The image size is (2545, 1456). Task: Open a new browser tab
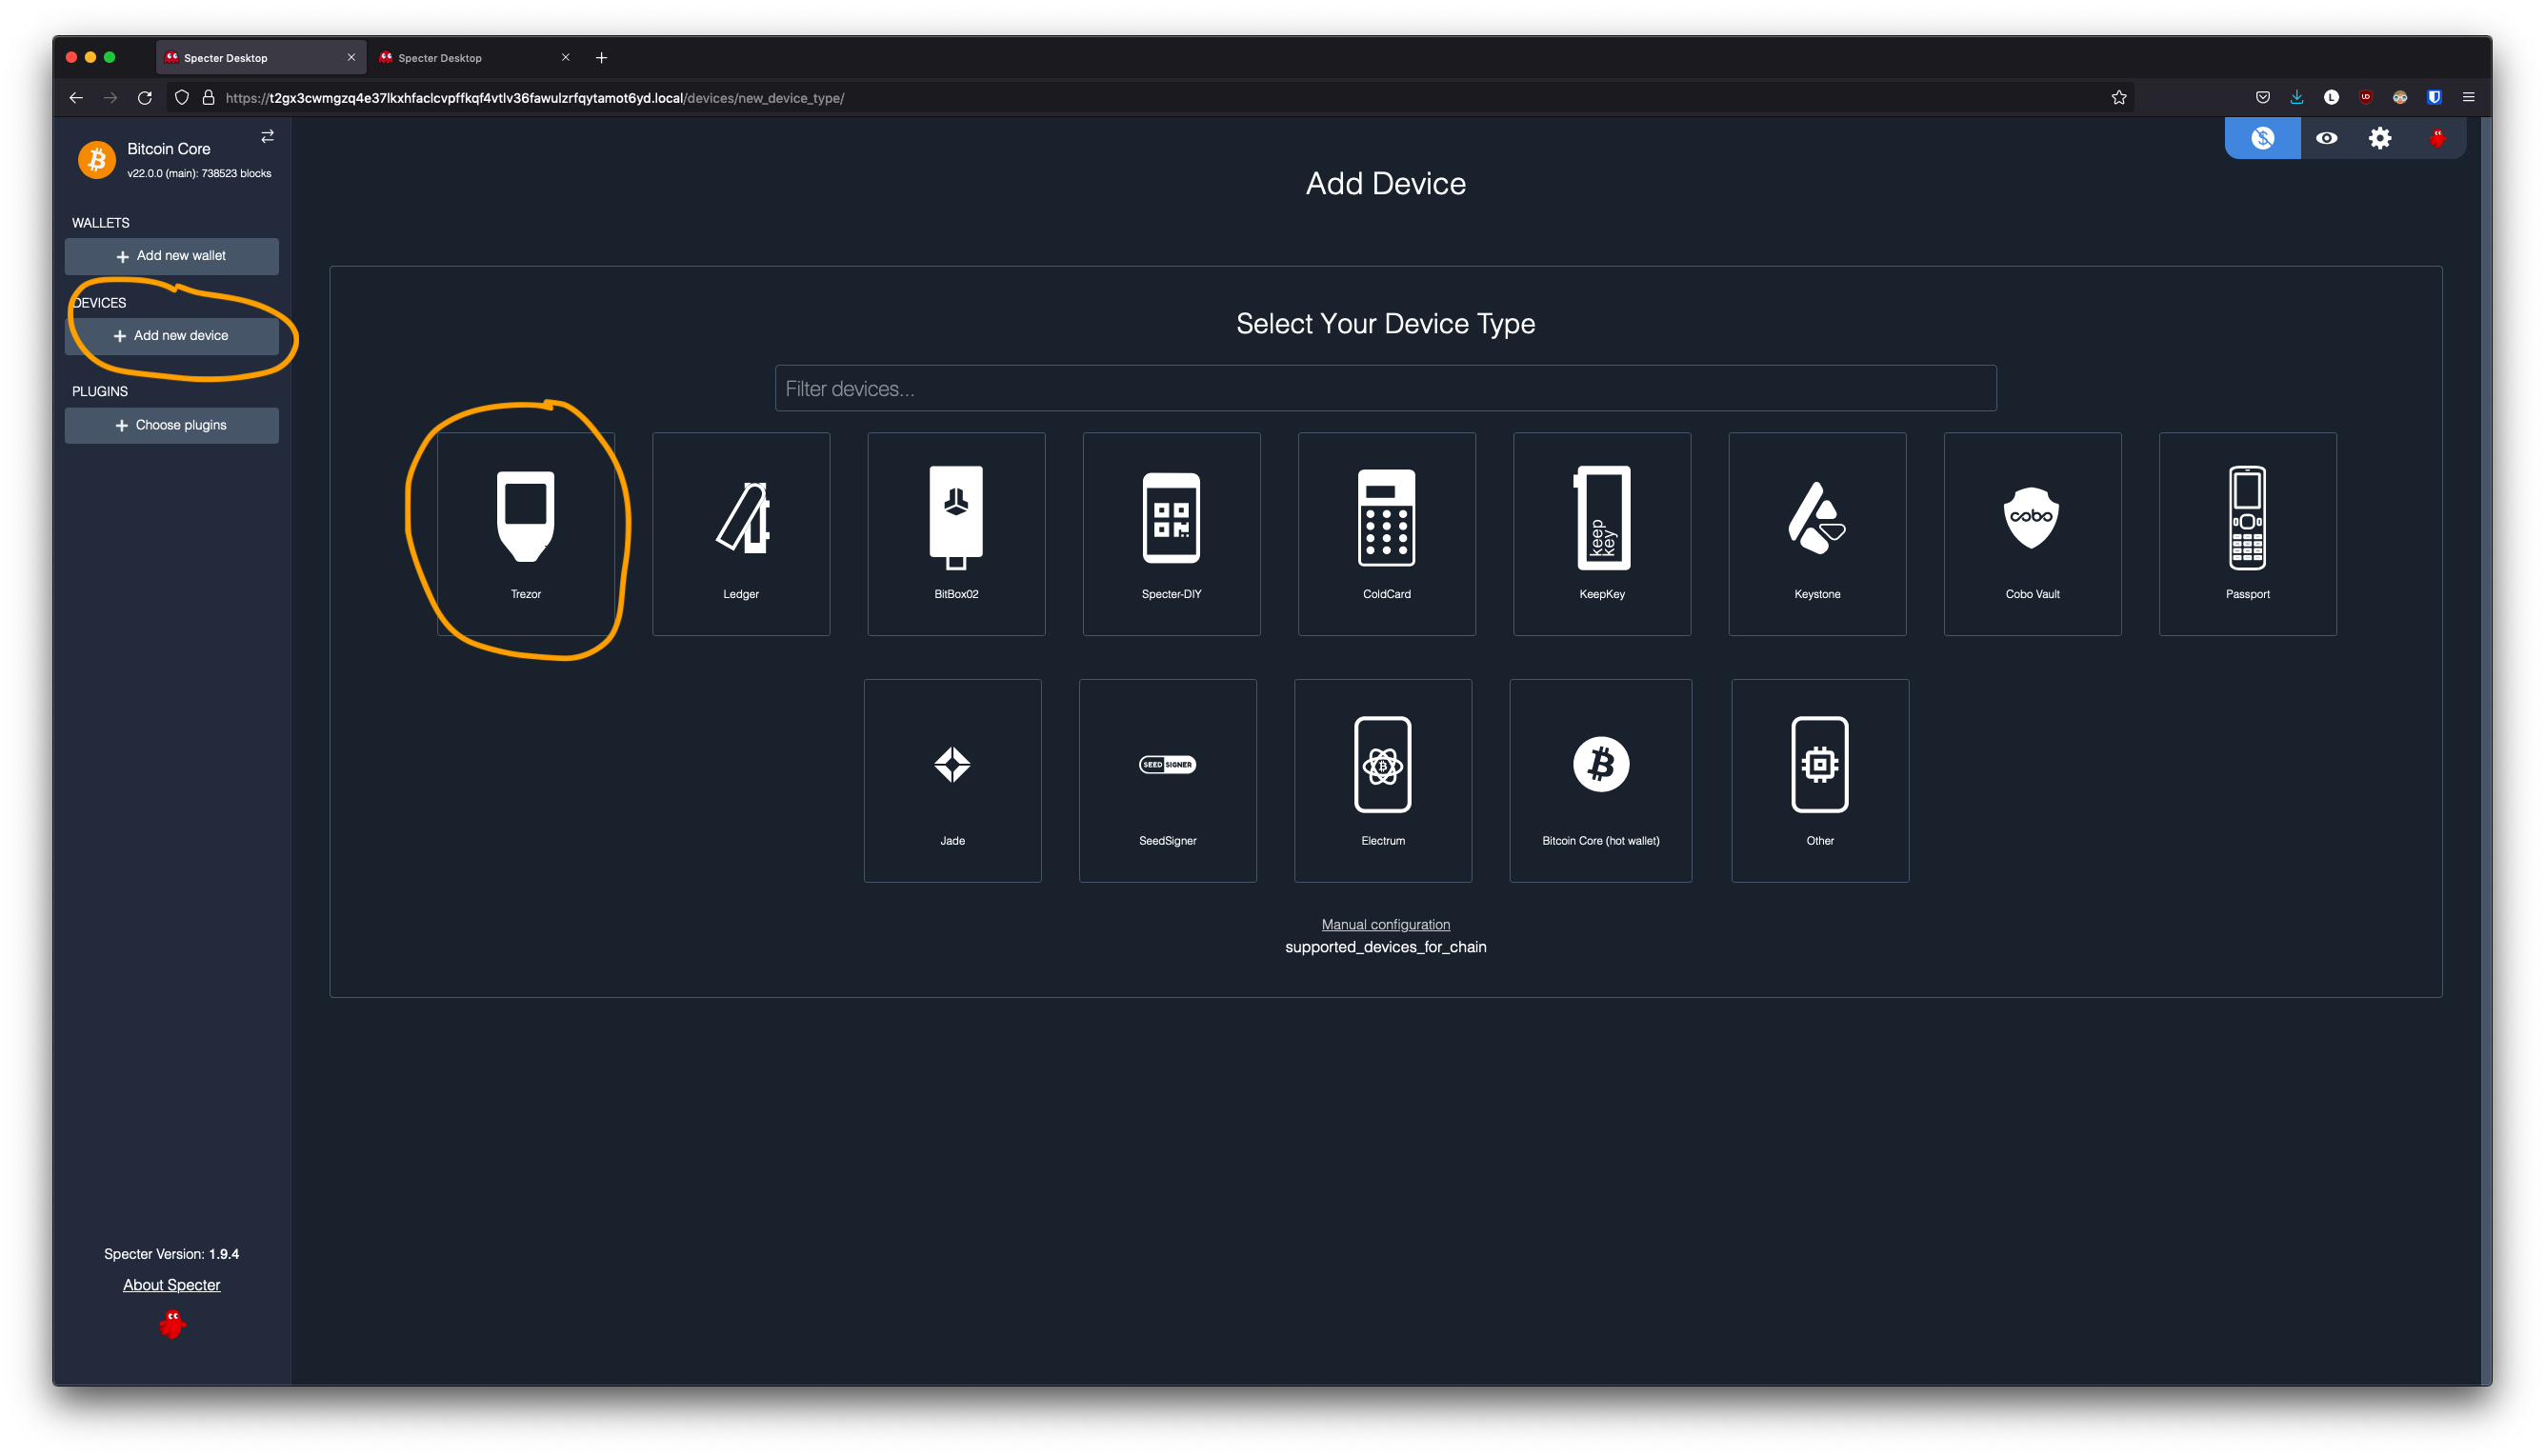[x=601, y=58]
